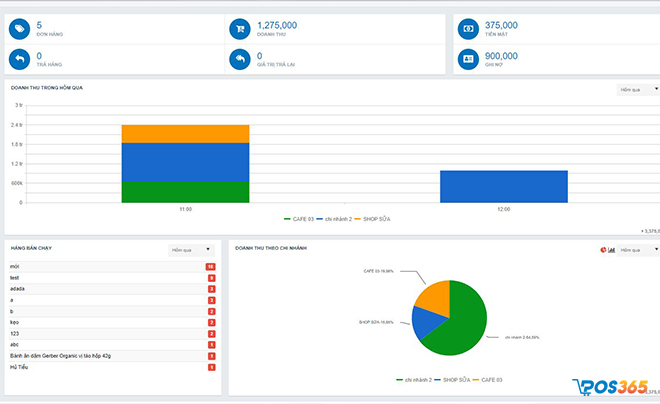Toggle chi nhánh 2 series in bar chart legend
Screen dimensions: 660x404
tap(334, 219)
